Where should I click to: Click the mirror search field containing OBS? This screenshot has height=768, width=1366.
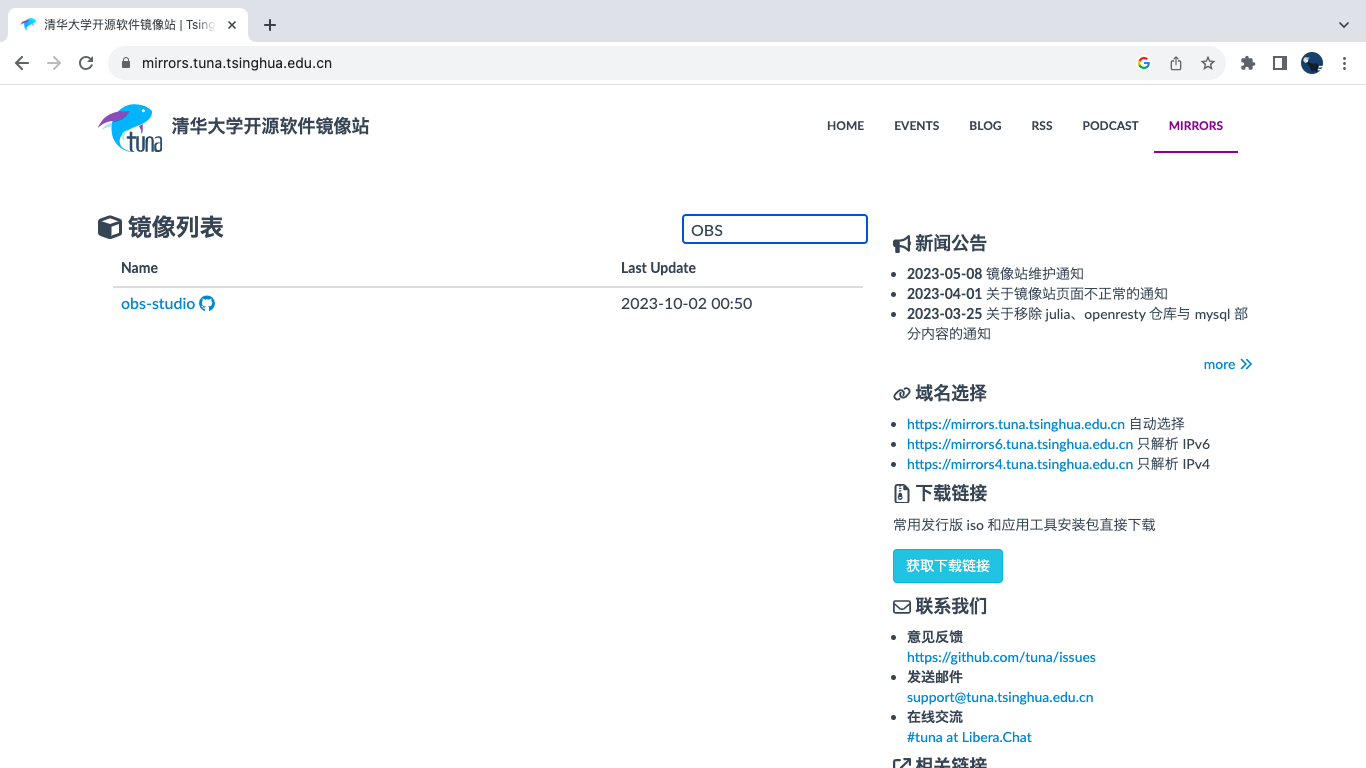click(x=774, y=229)
